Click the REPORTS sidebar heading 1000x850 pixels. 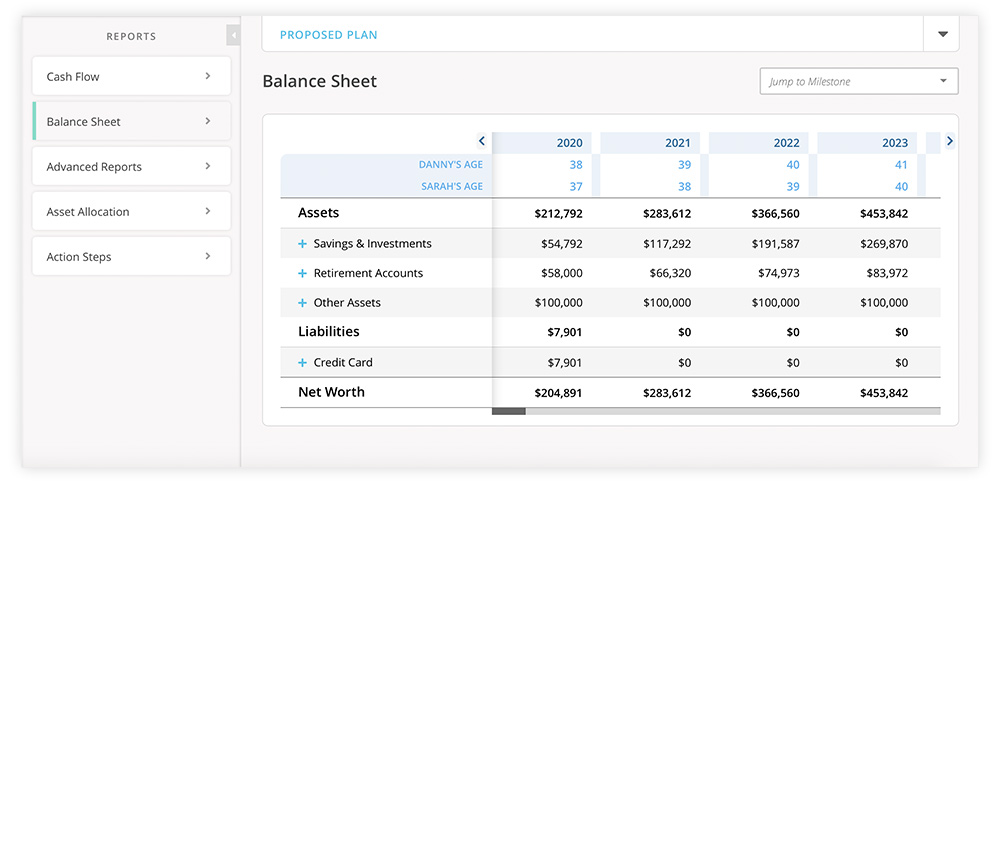[x=131, y=36]
